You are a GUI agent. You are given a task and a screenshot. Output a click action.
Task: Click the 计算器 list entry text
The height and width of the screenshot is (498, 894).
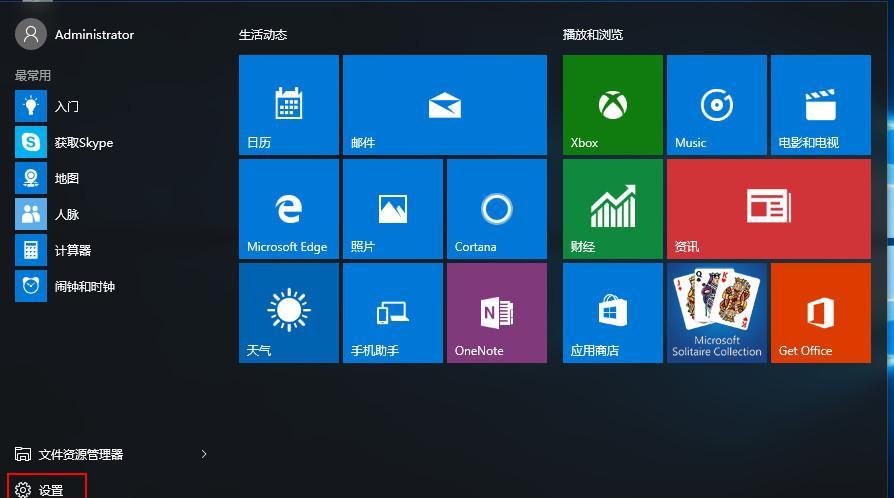[x=73, y=250]
